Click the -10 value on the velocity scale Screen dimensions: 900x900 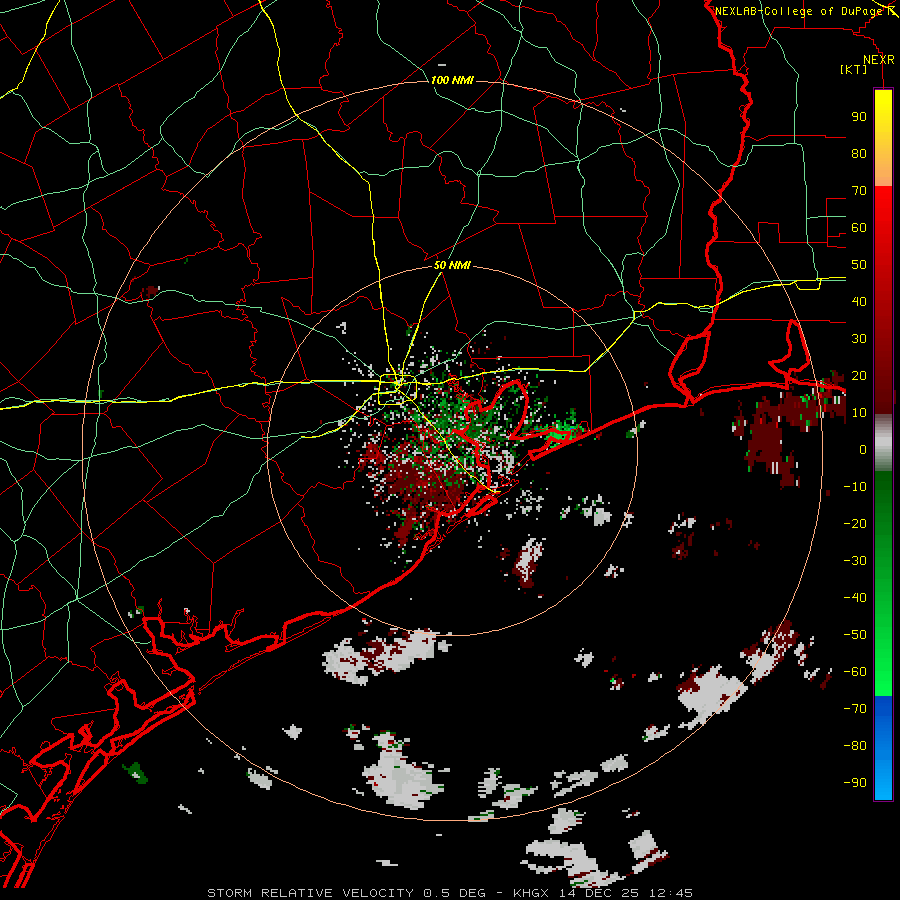click(x=855, y=487)
